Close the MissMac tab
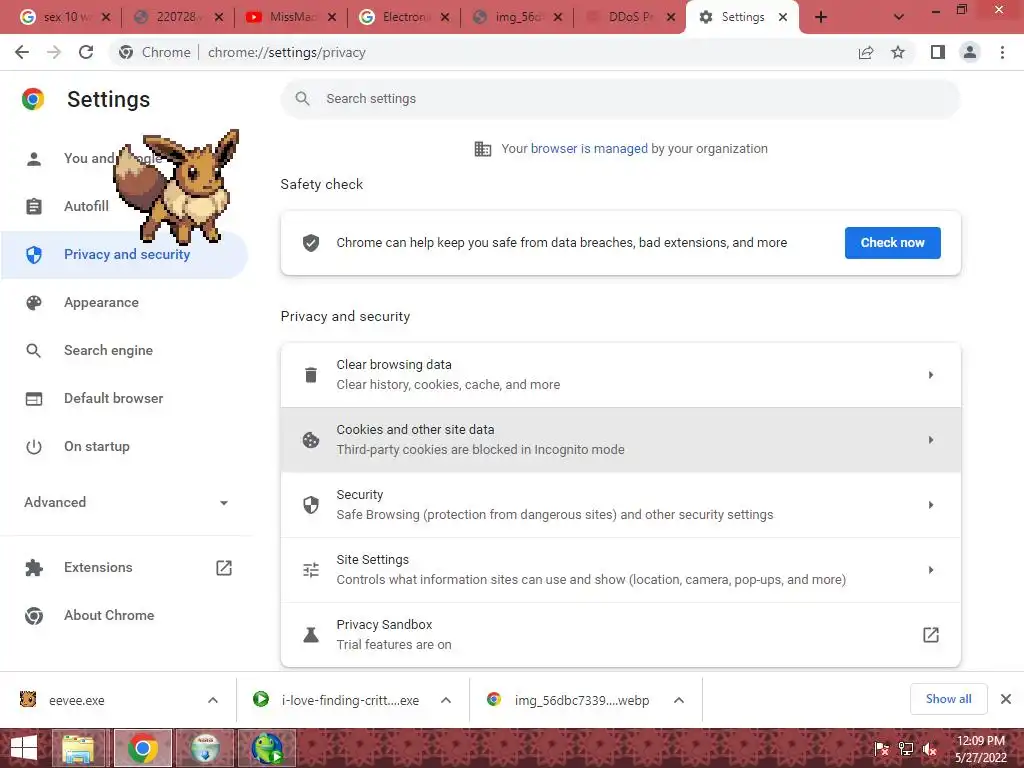 coord(332,18)
